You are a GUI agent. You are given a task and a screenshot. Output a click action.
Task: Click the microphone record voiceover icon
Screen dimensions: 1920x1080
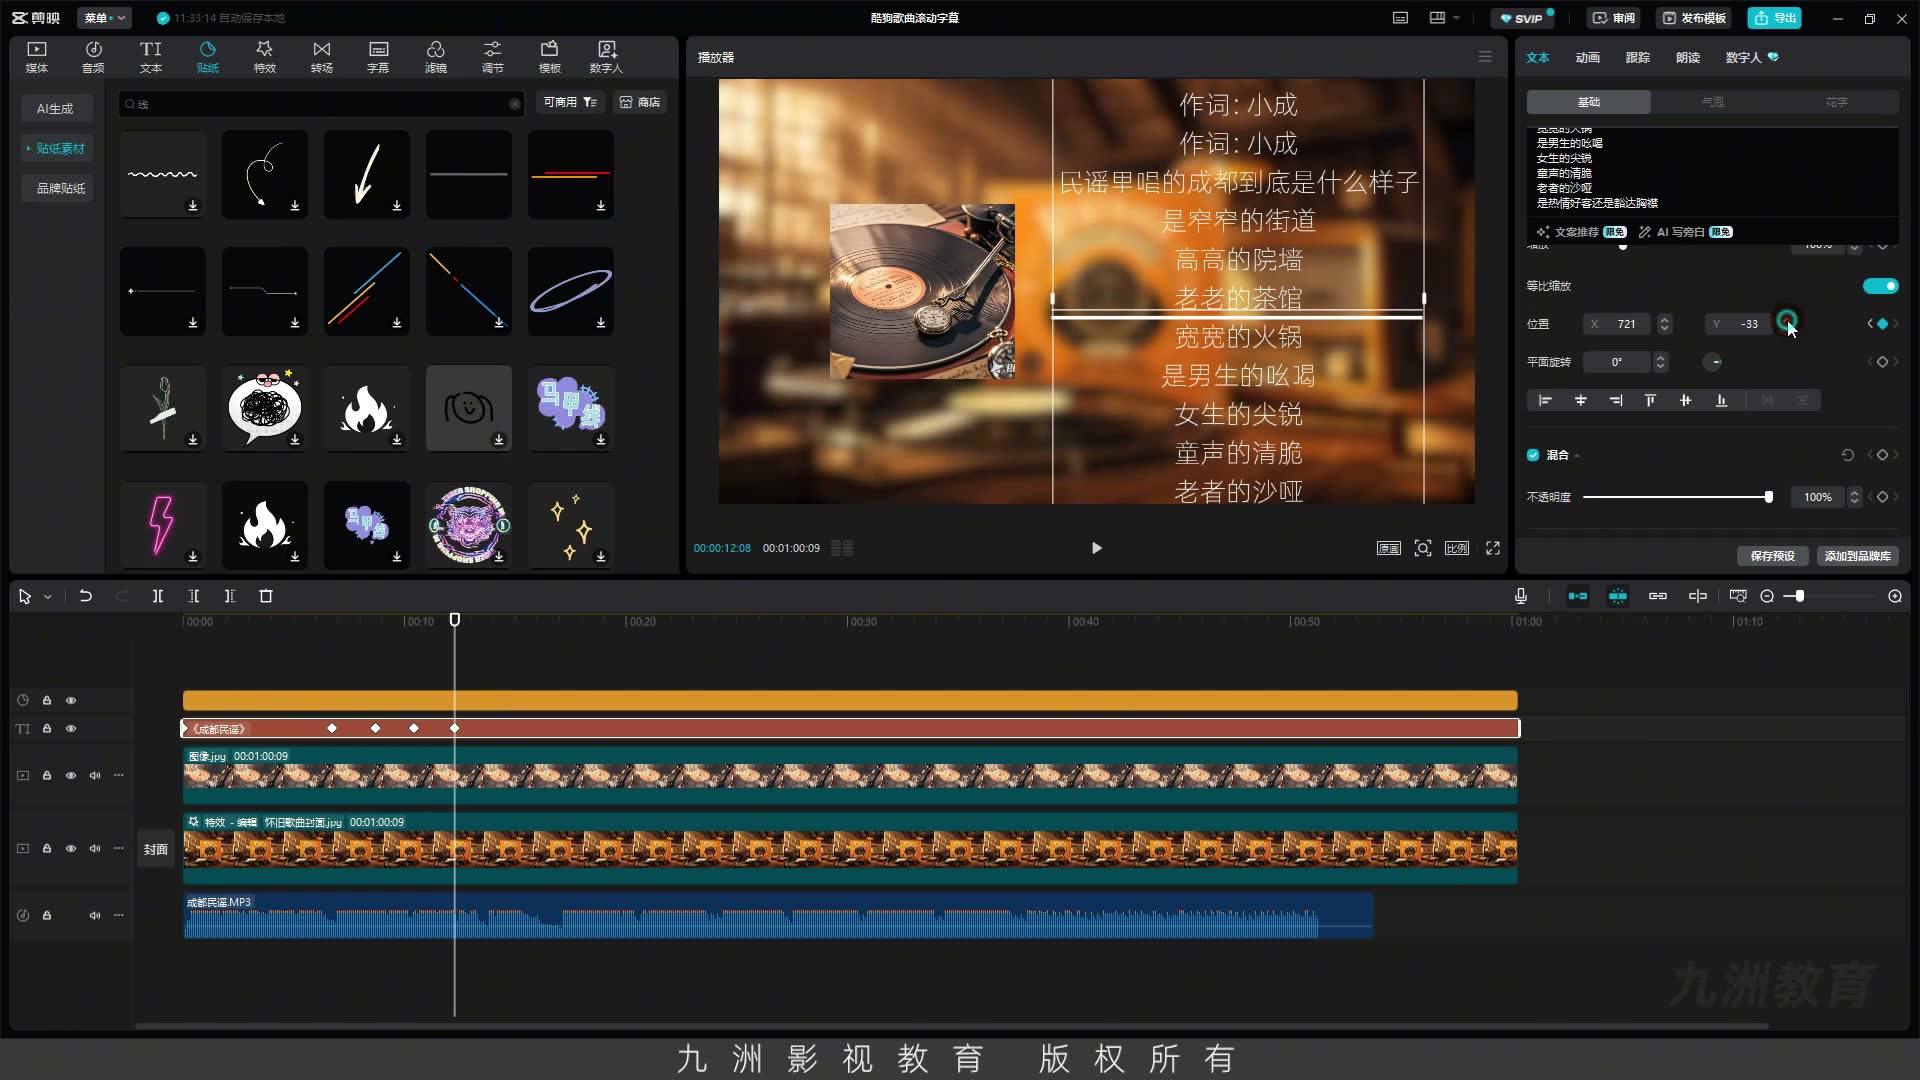coord(1520,596)
